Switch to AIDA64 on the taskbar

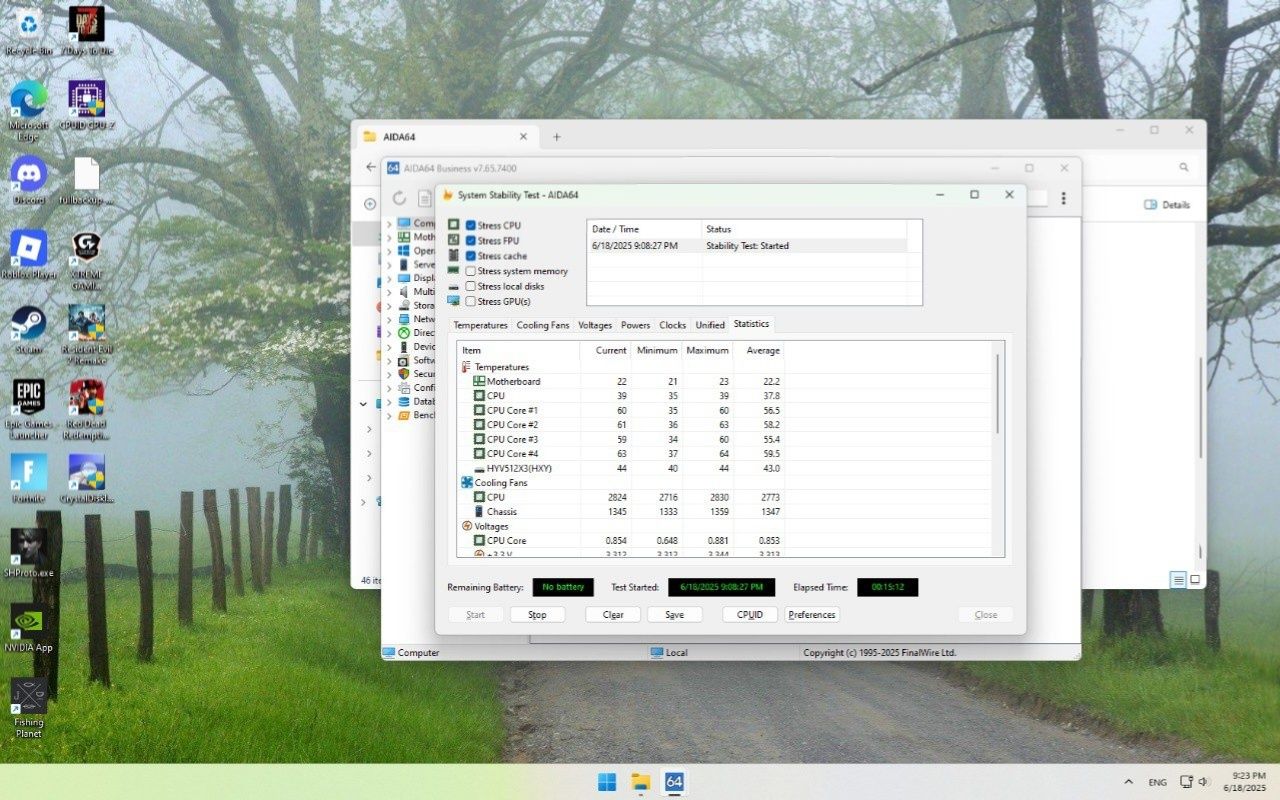[674, 781]
